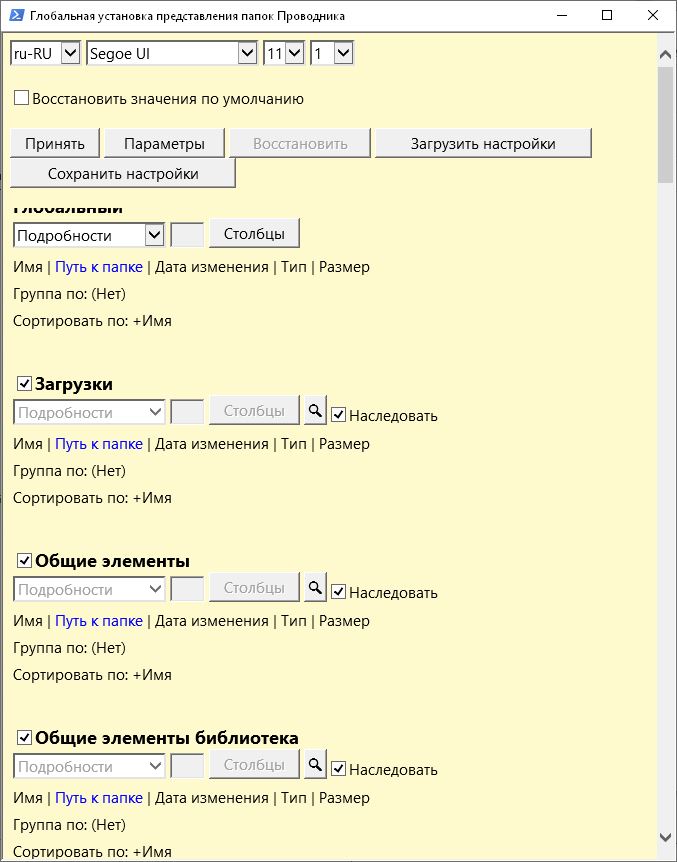Check Восстановить значения по умолчанию box
This screenshot has height=862, width=677.
[21, 98]
